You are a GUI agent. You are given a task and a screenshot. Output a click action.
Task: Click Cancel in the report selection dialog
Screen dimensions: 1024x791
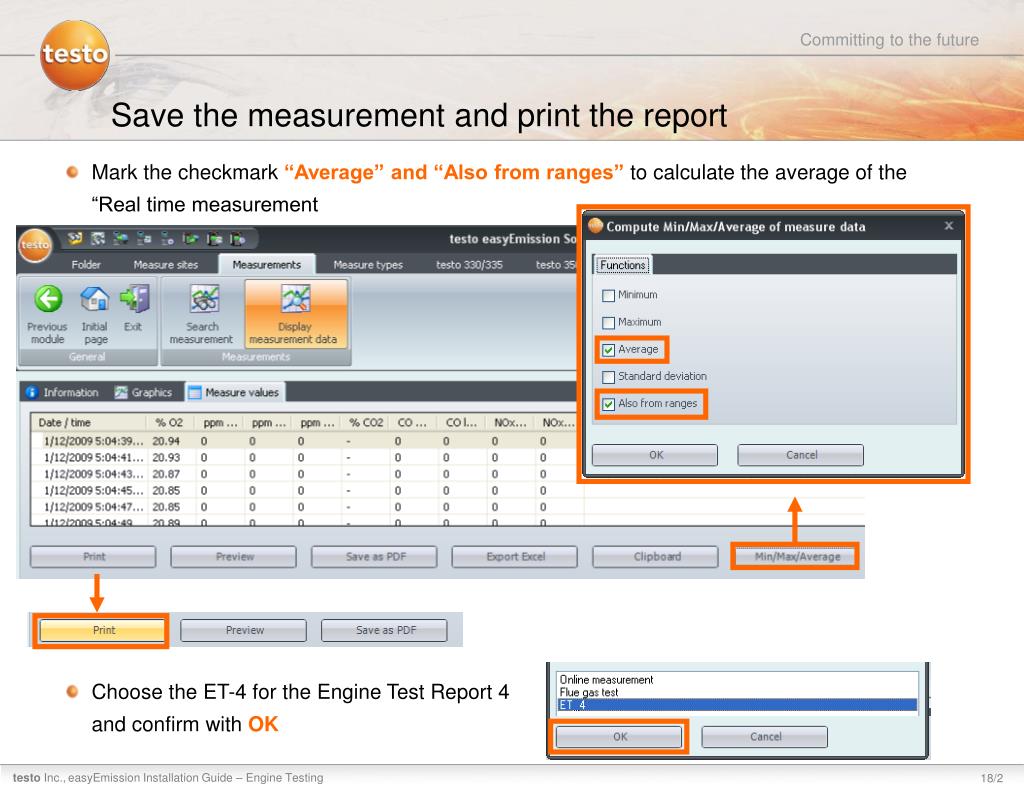tap(765, 737)
